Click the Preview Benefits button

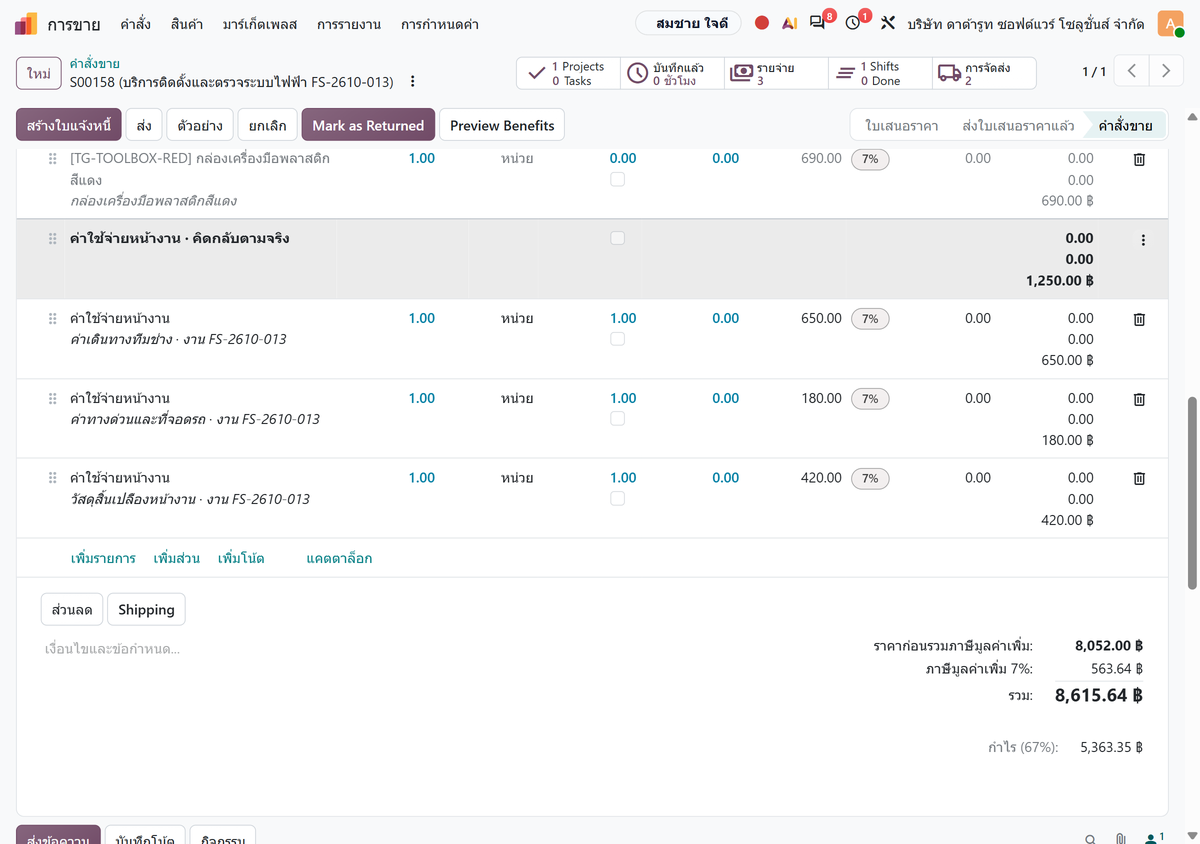[x=502, y=125]
